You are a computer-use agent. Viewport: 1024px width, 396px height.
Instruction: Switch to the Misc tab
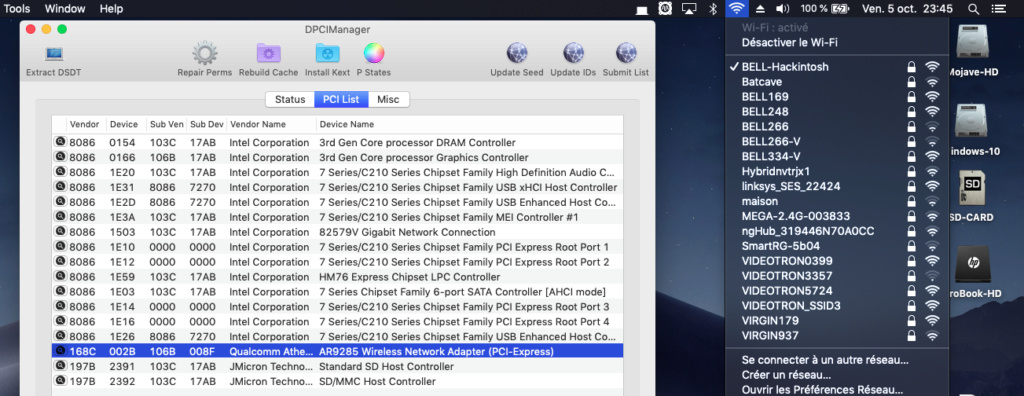pyautogui.click(x=389, y=99)
